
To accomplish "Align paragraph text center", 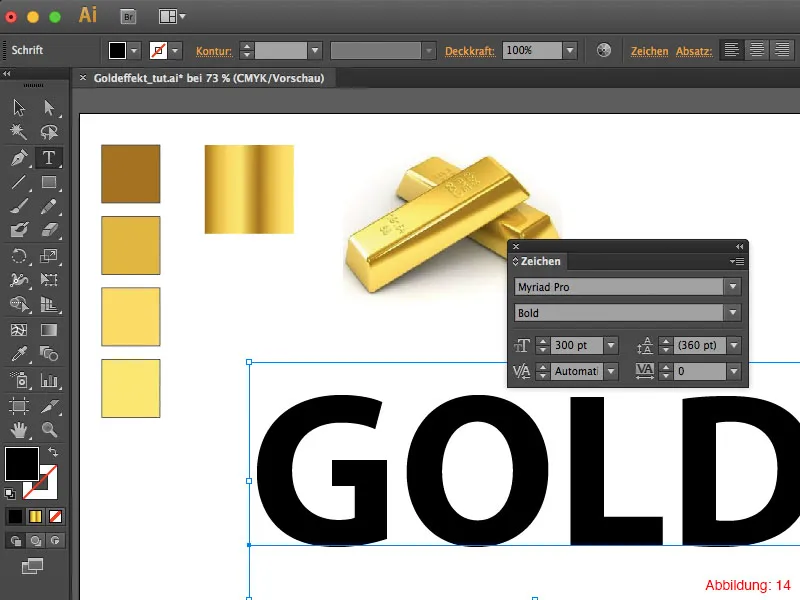I will point(757,50).
